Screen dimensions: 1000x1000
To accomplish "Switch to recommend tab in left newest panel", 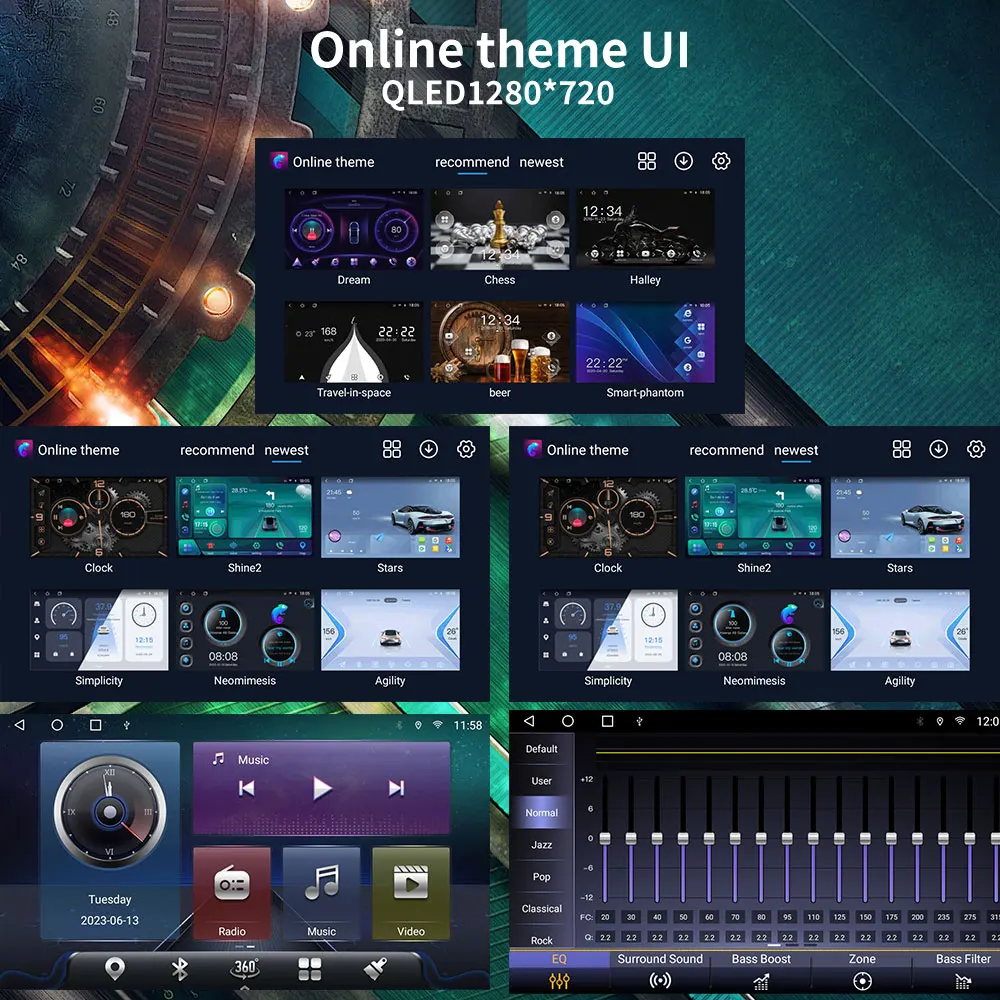I will [217, 450].
